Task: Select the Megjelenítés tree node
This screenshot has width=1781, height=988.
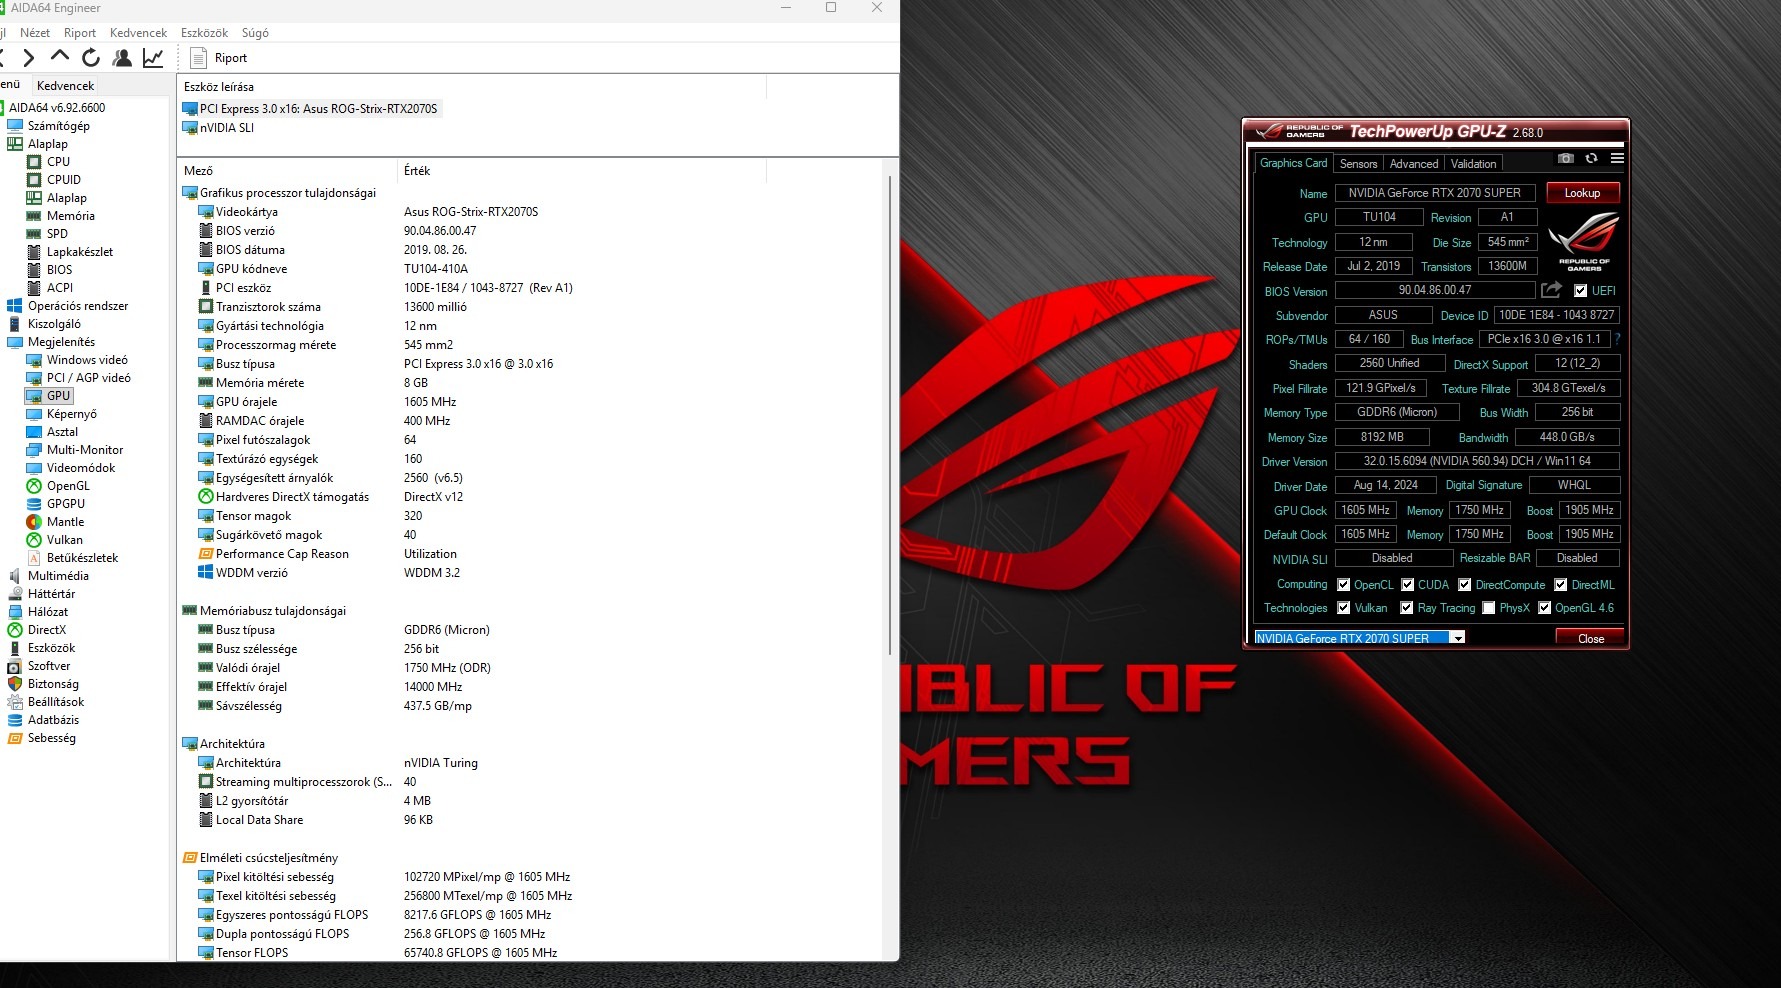Action: tap(61, 342)
